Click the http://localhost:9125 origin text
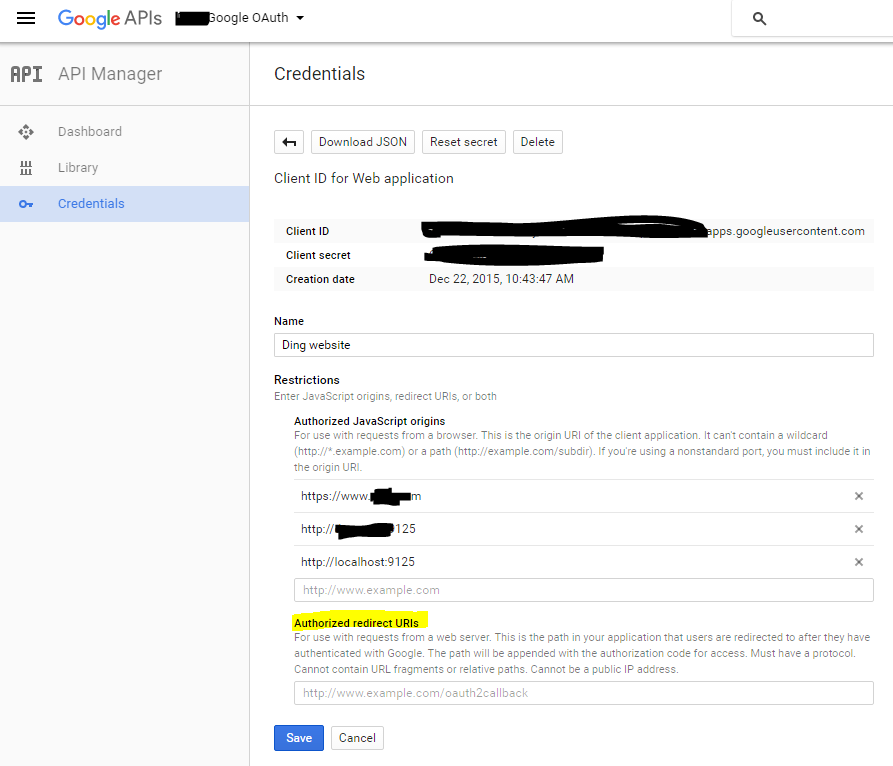The width and height of the screenshot is (893, 766). point(358,562)
